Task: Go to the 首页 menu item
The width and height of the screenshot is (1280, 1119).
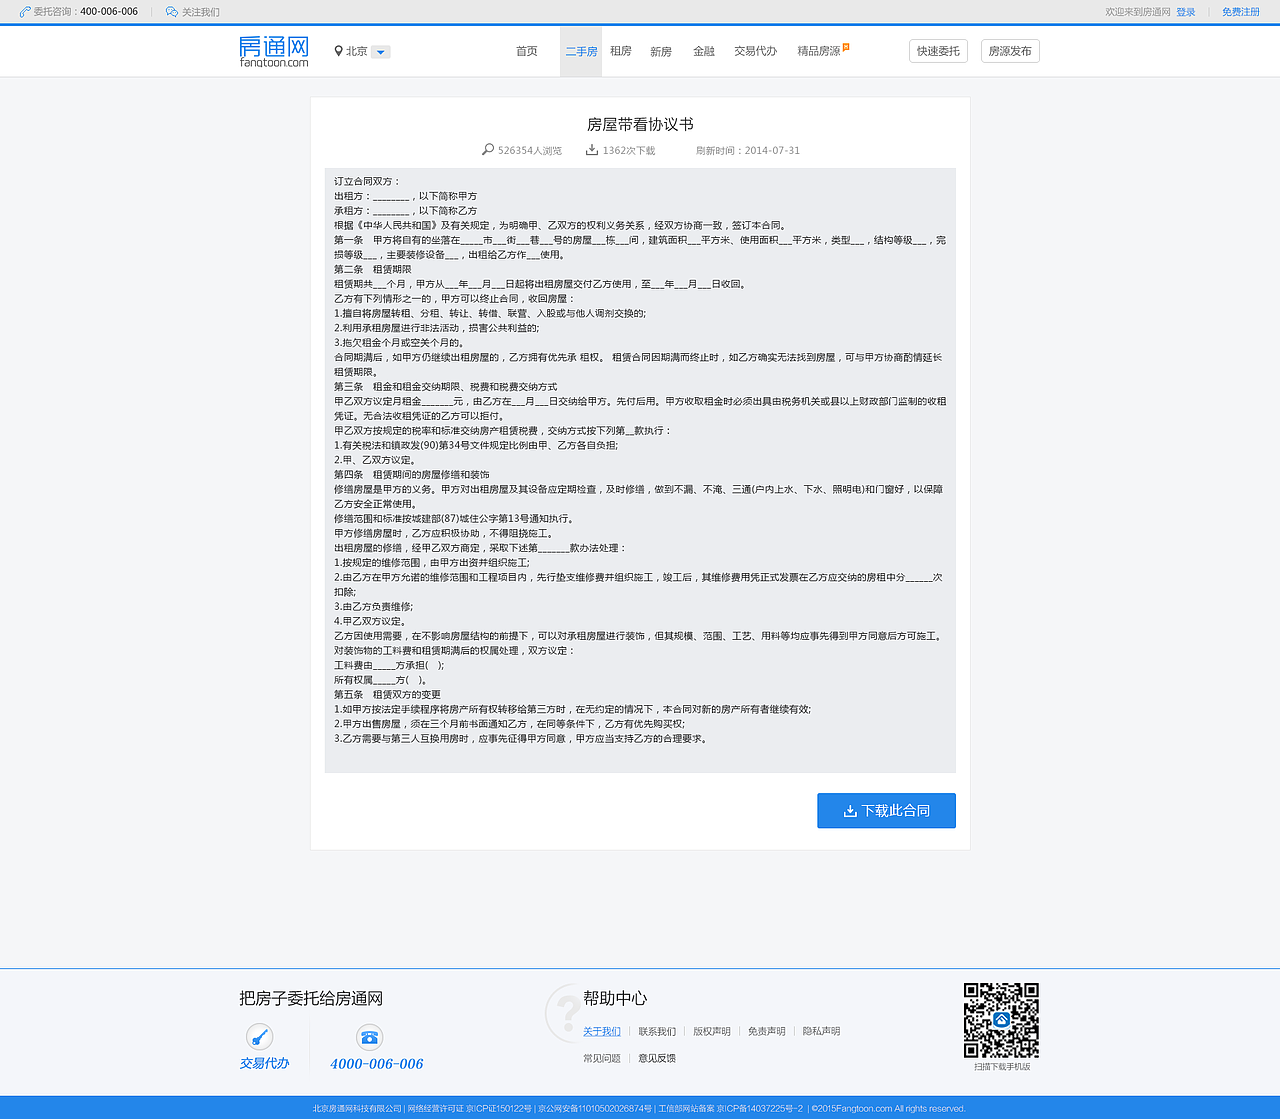Action: click(527, 51)
